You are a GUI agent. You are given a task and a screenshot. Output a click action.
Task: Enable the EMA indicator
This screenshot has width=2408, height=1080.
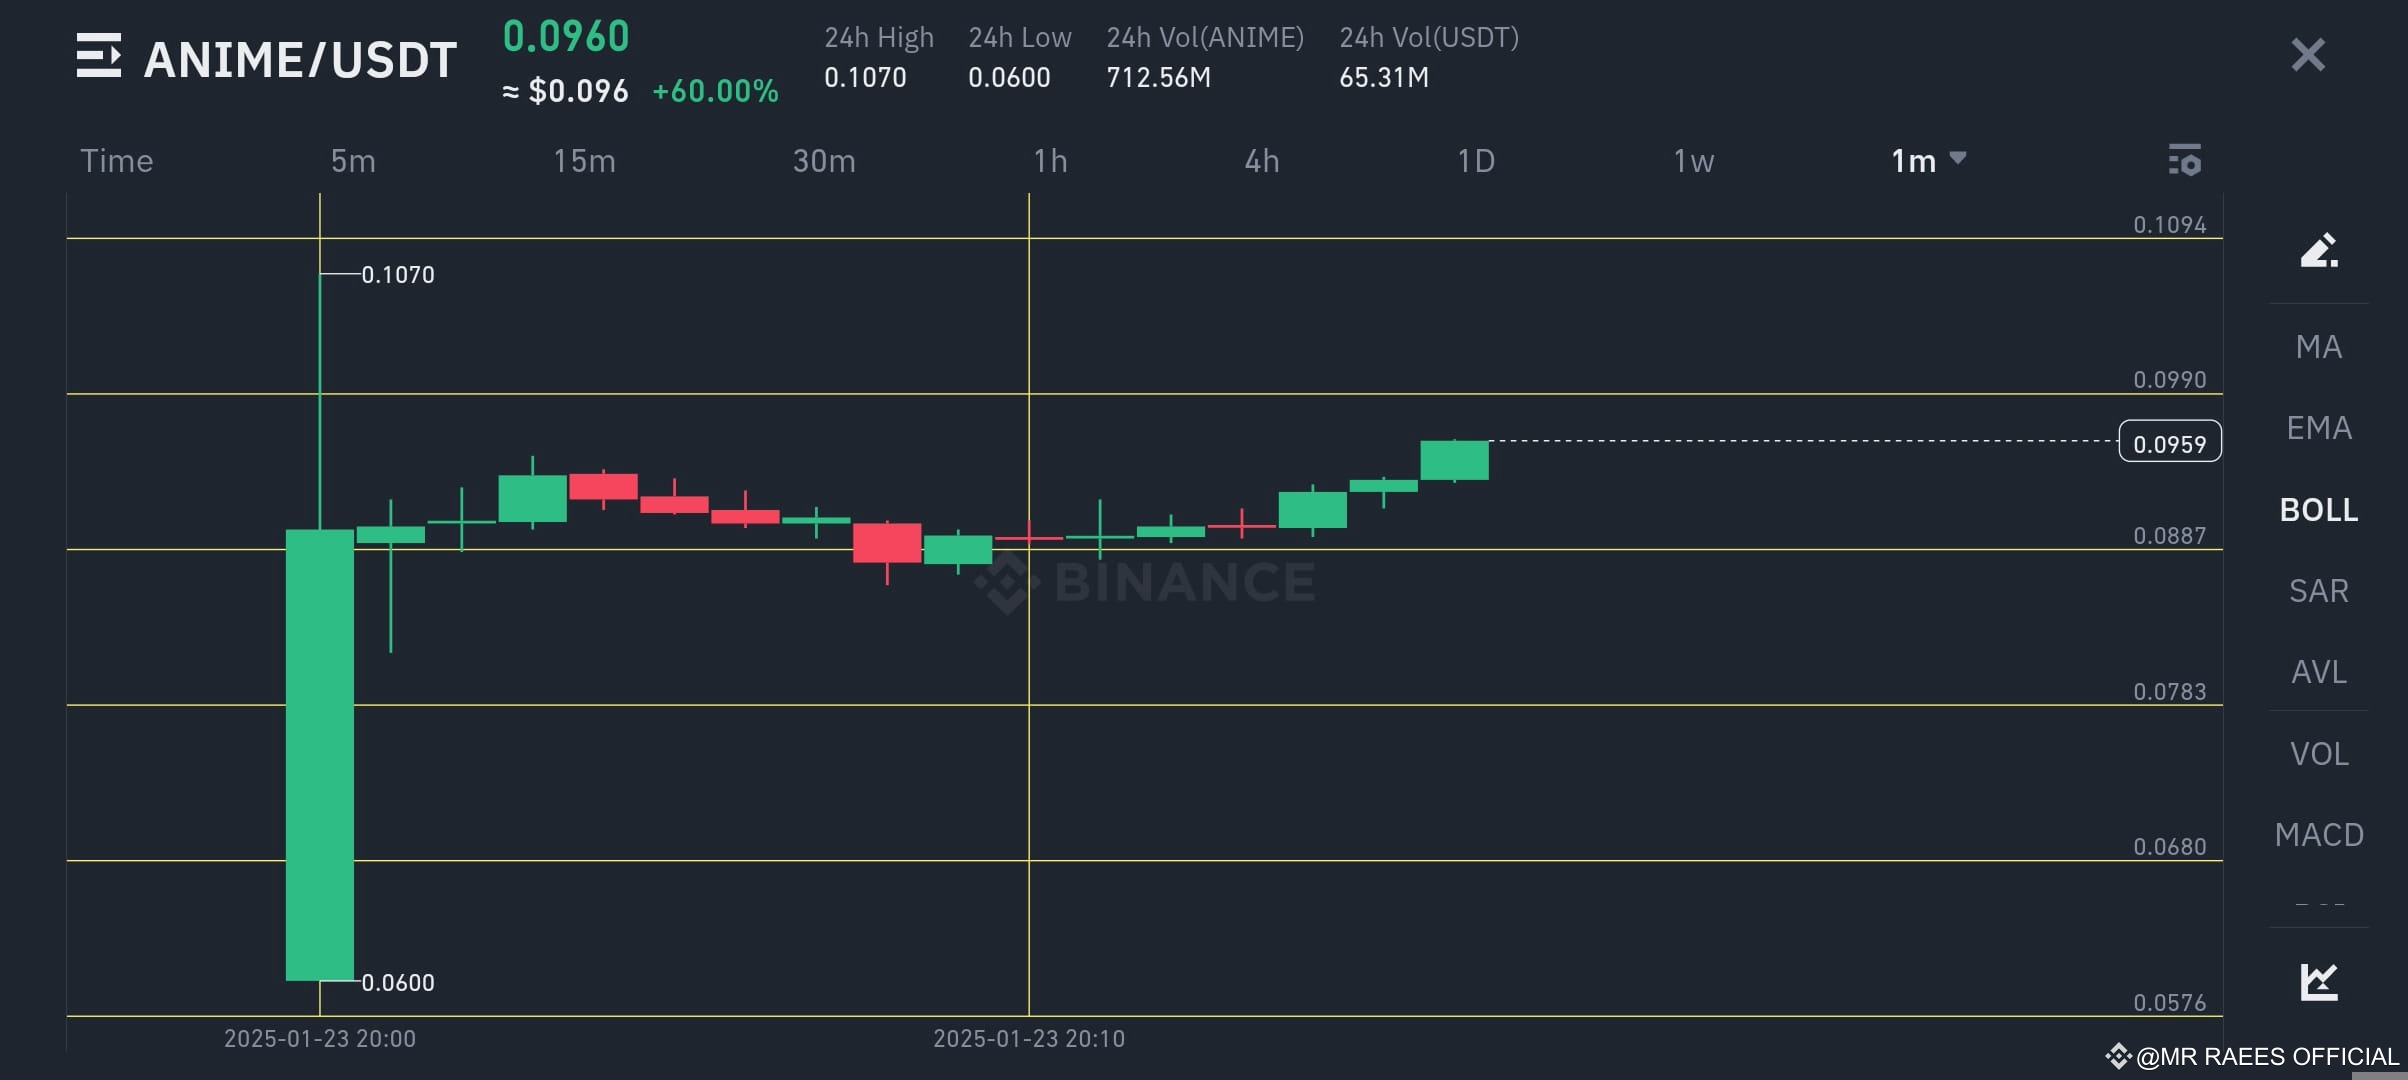click(x=2318, y=427)
